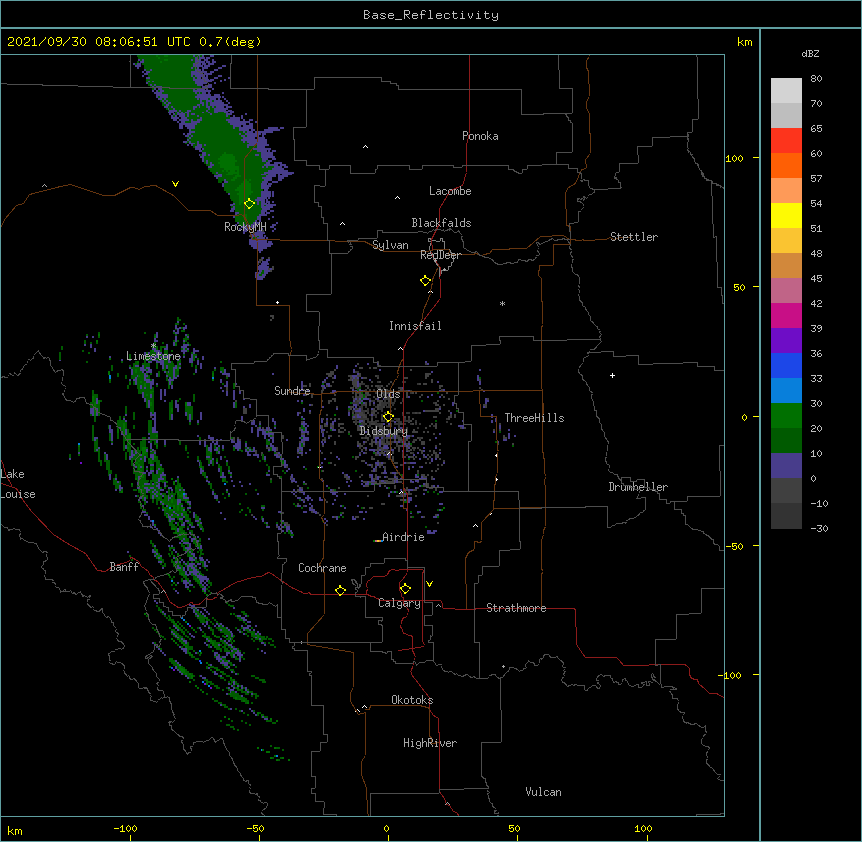
Task: Click the red legend color band
Action: click(786, 140)
